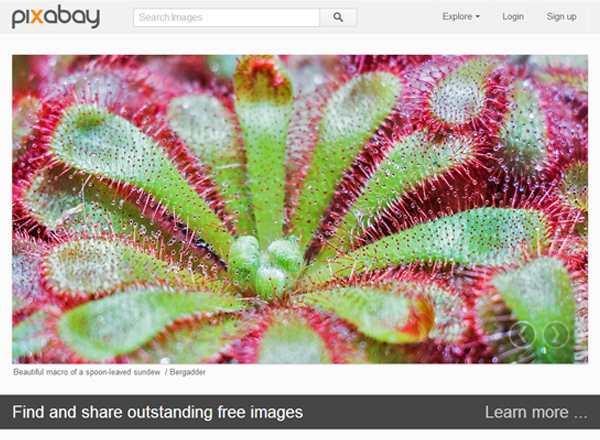Click the free images text in banner

pos(260,412)
